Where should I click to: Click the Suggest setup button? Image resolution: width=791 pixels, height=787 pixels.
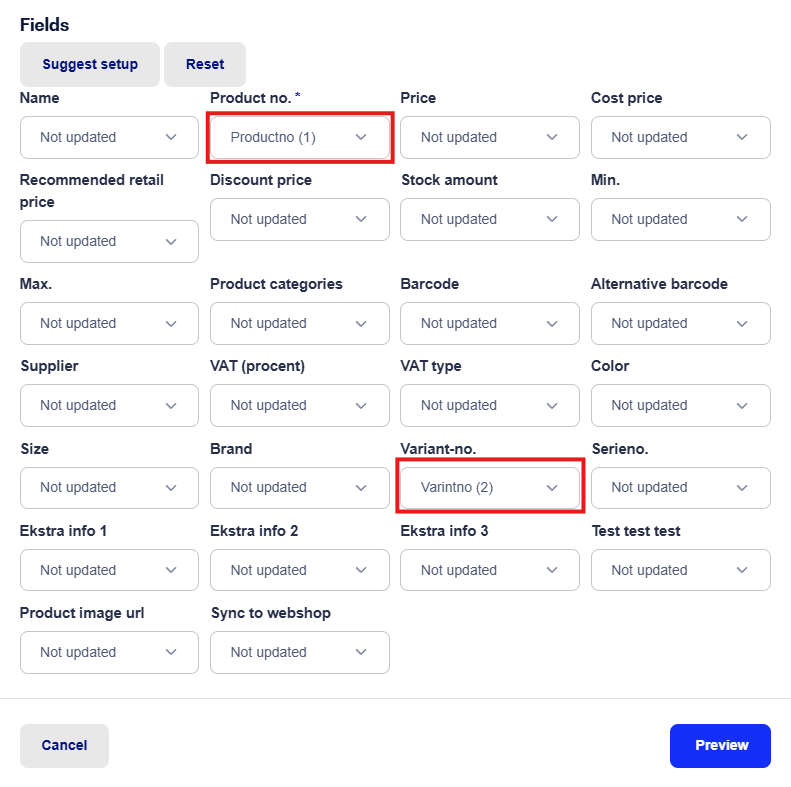click(90, 64)
